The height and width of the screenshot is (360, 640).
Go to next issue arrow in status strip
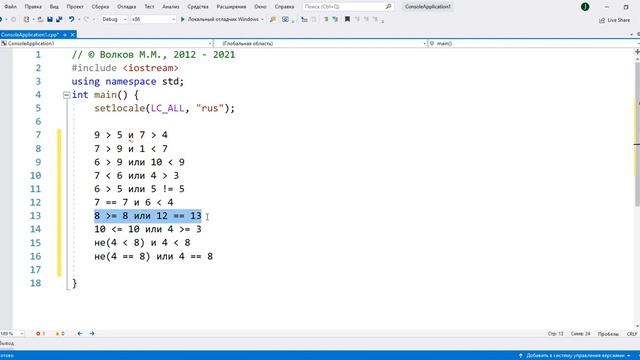point(92,333)
